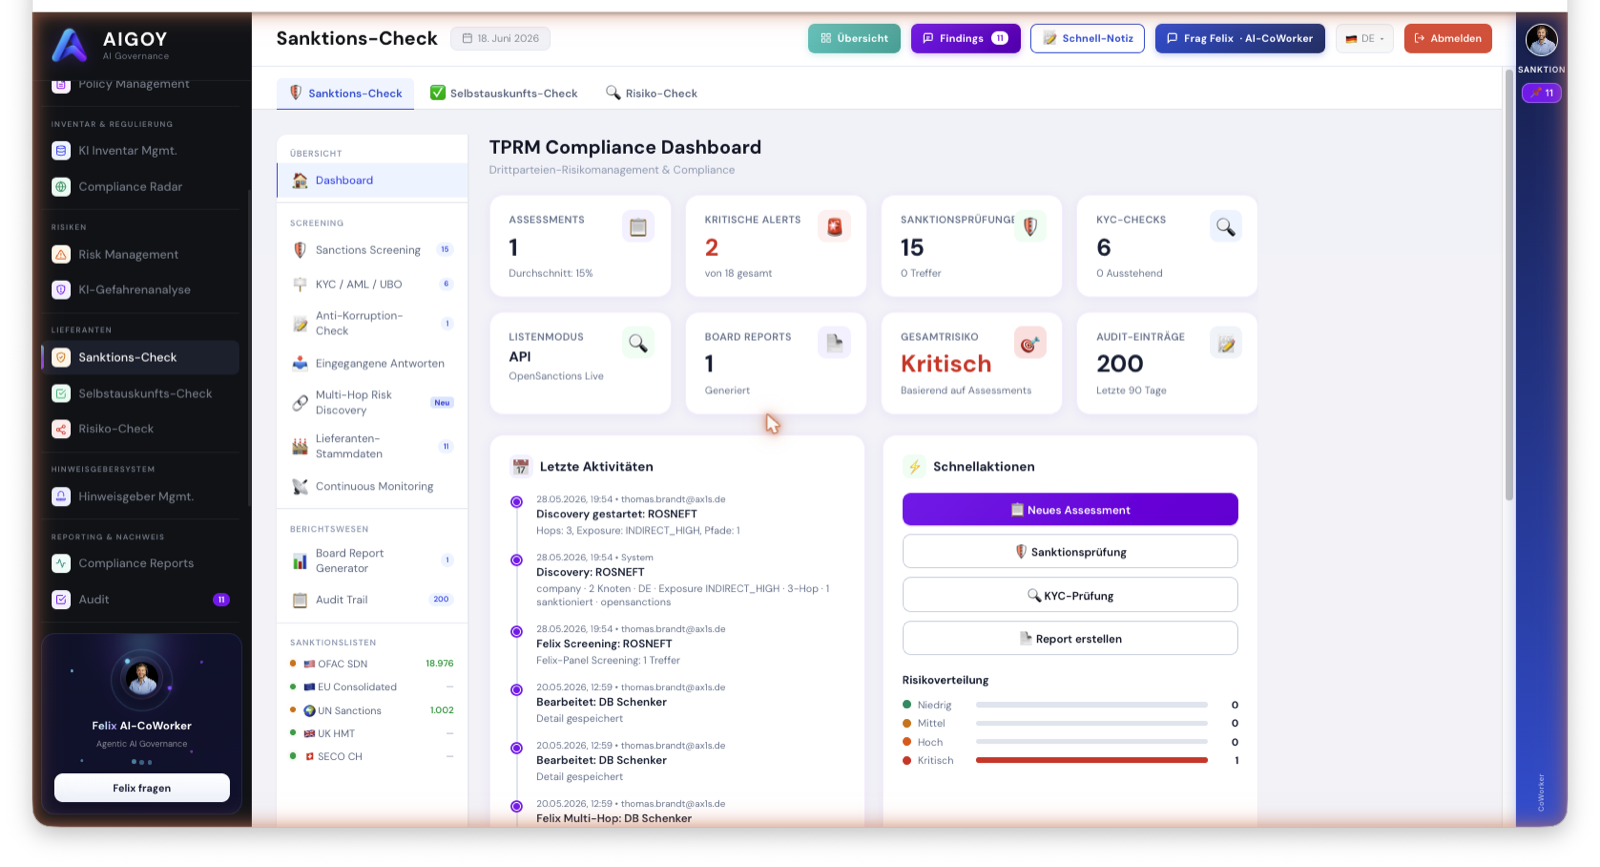Switch to the Selbstauskunfts-Check tab
Screen dimensions: 1600x867
(x=504, y=93)
